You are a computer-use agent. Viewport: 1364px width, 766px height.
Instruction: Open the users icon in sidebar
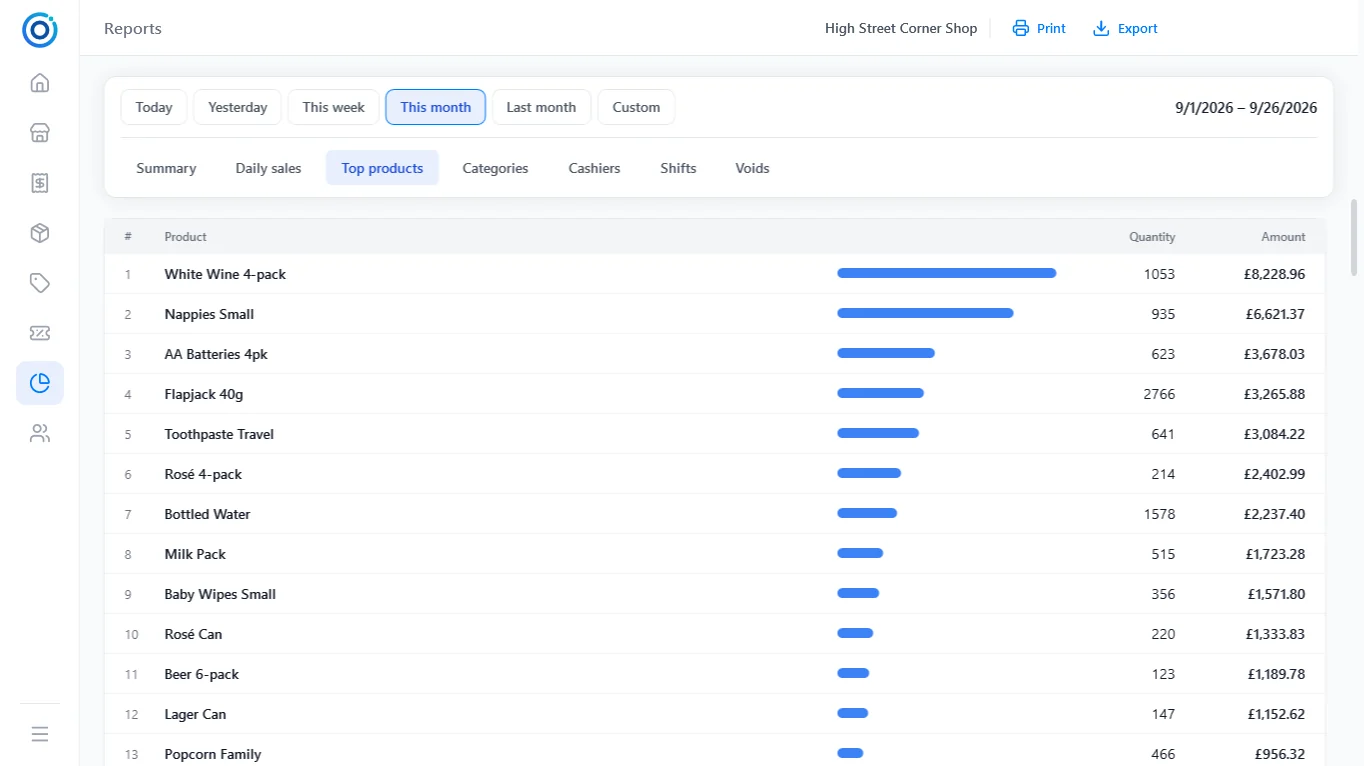(x=40, y=433)
